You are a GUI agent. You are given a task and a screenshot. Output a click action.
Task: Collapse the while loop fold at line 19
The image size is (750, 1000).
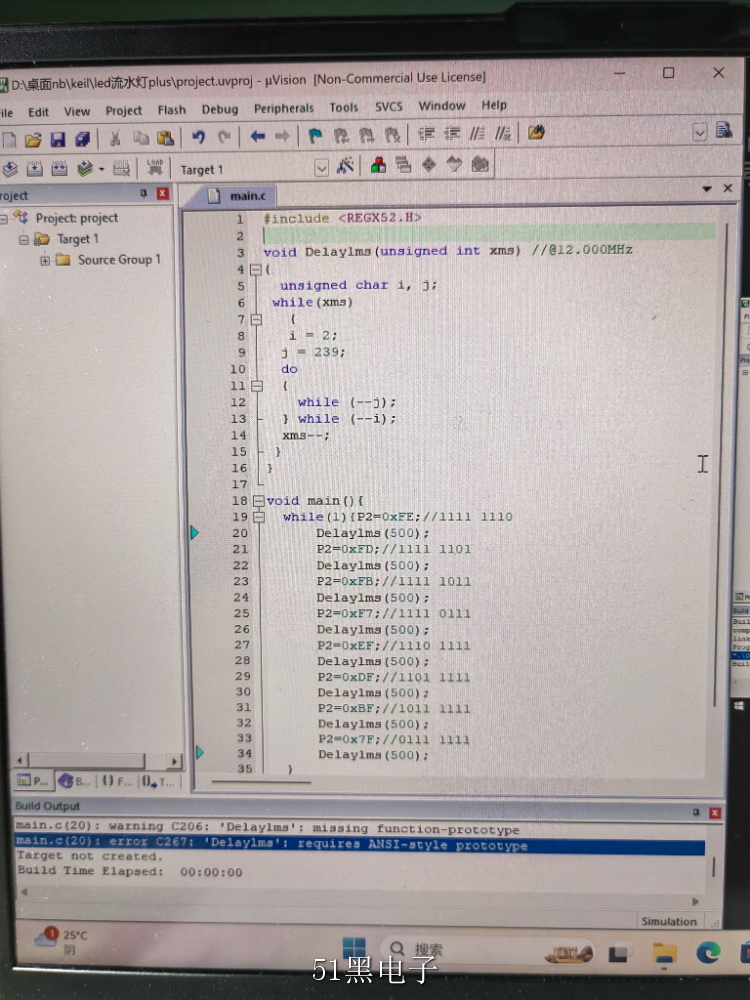(x=259, y=517)
